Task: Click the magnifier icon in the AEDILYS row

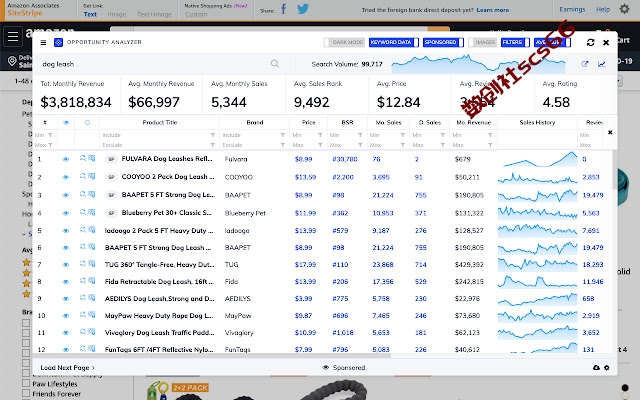Action: click(x=82, y=298)
